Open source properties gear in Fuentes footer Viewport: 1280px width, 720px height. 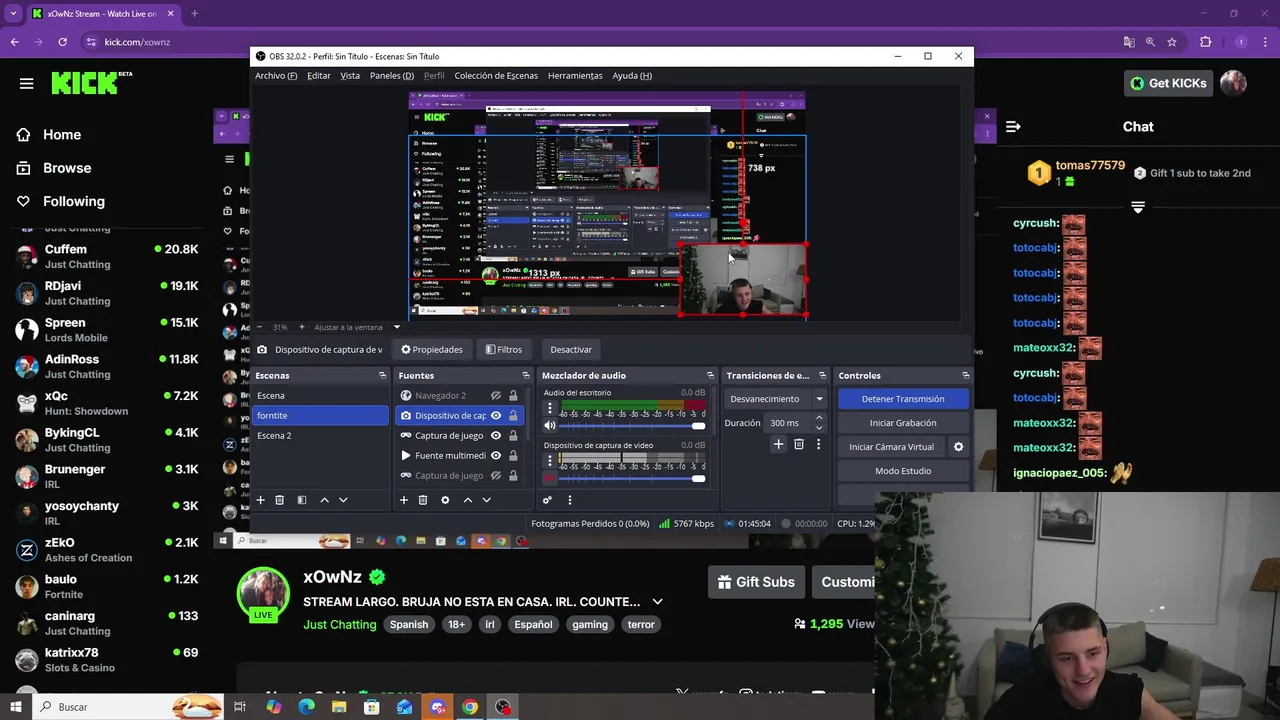coord(445,500)
